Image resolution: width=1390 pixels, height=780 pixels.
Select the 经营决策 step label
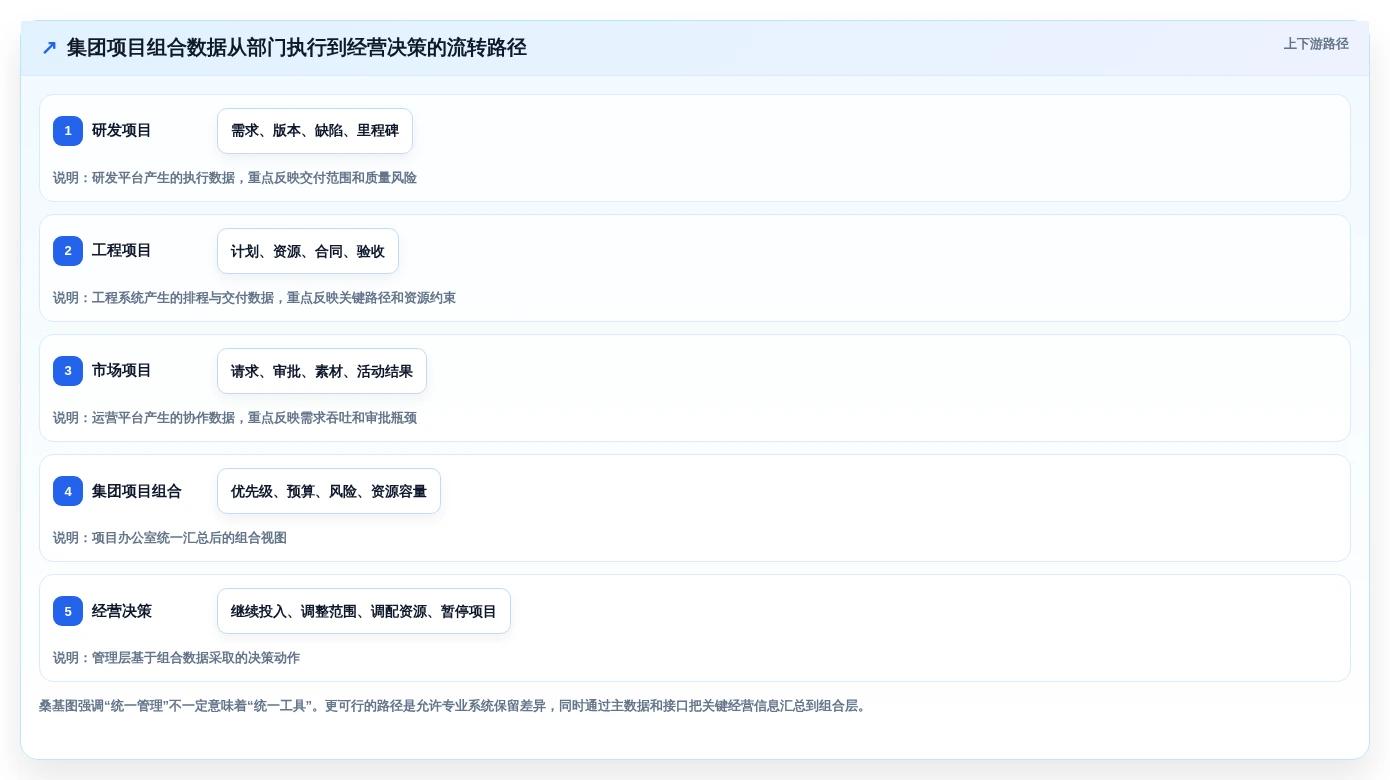pyautogui.click(x=122, y=611)
